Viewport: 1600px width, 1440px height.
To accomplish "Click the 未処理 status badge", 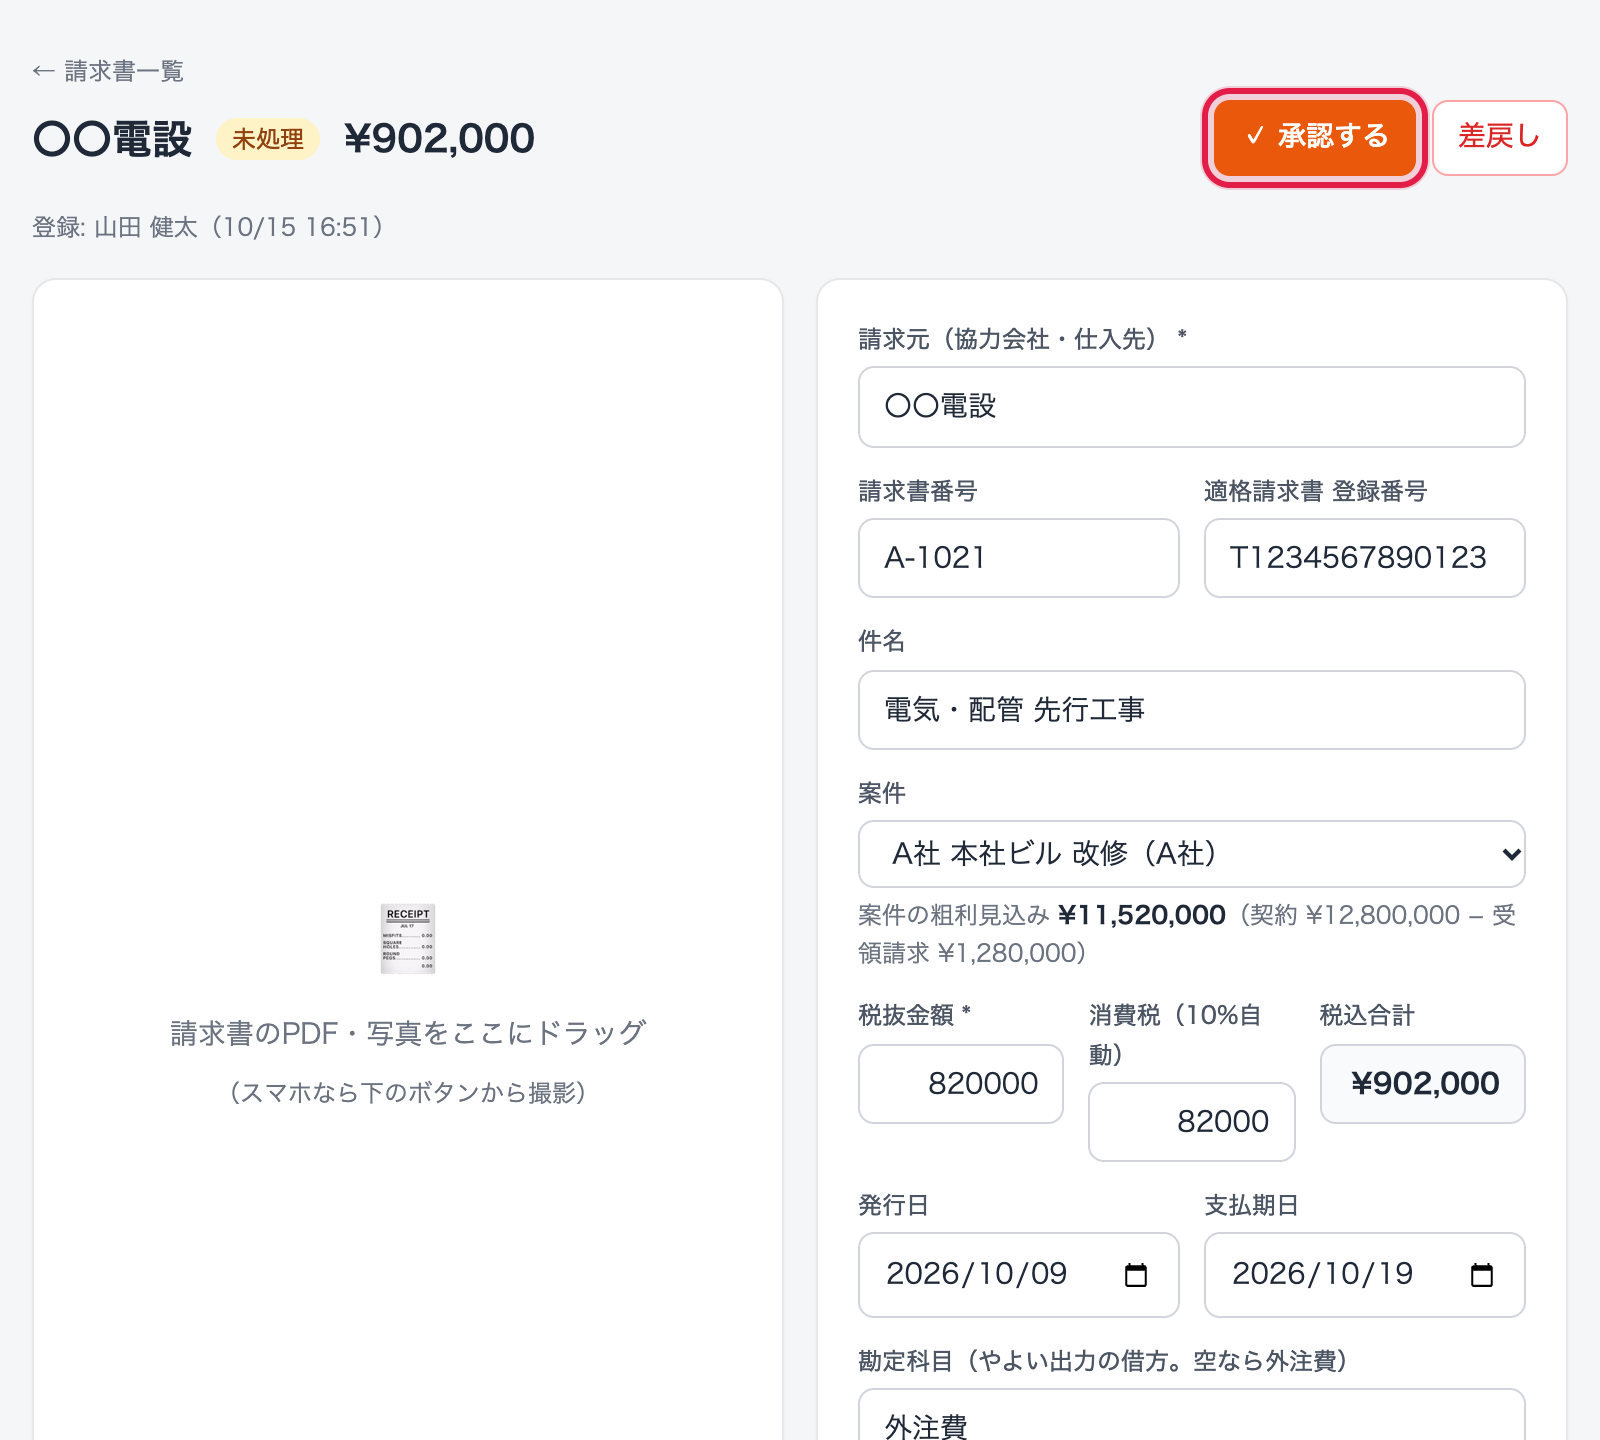I will (268, 139).
